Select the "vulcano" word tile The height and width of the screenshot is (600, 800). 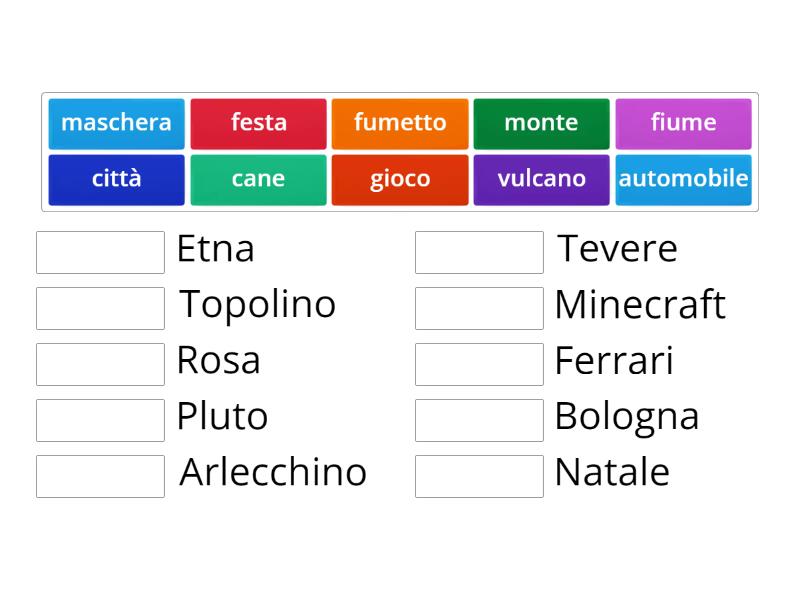pyautogui.click(x=541, y=179)
